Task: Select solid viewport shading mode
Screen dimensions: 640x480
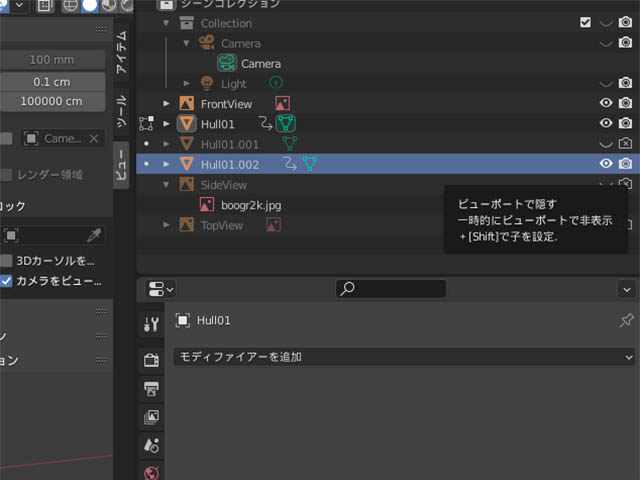Action: [90, 5]
